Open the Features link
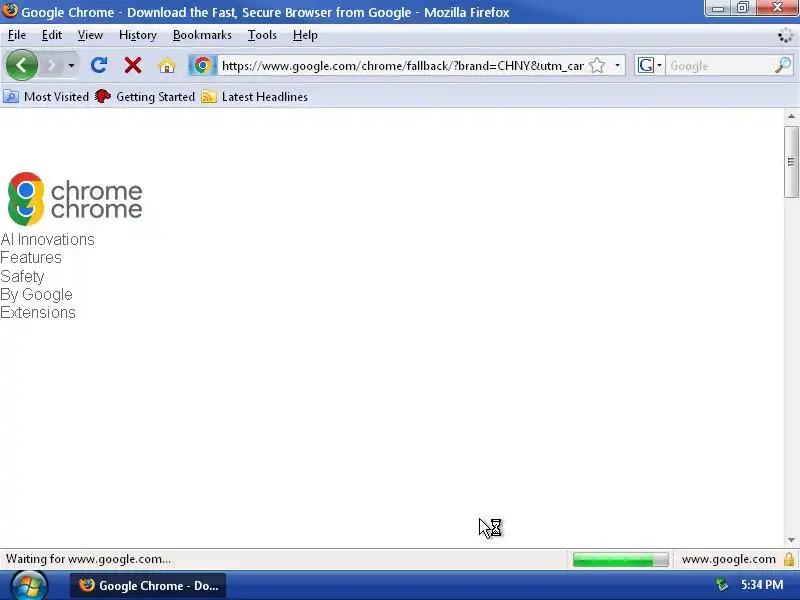Viewport: 800px width, 600px height. click(x=31, y=258)
